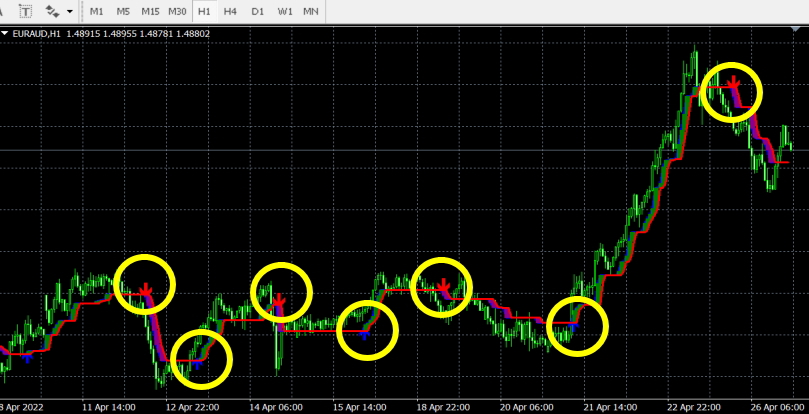Switch chart to M15 timeframe
This screenshot has width=809, height=414.
tap(150, 11)
